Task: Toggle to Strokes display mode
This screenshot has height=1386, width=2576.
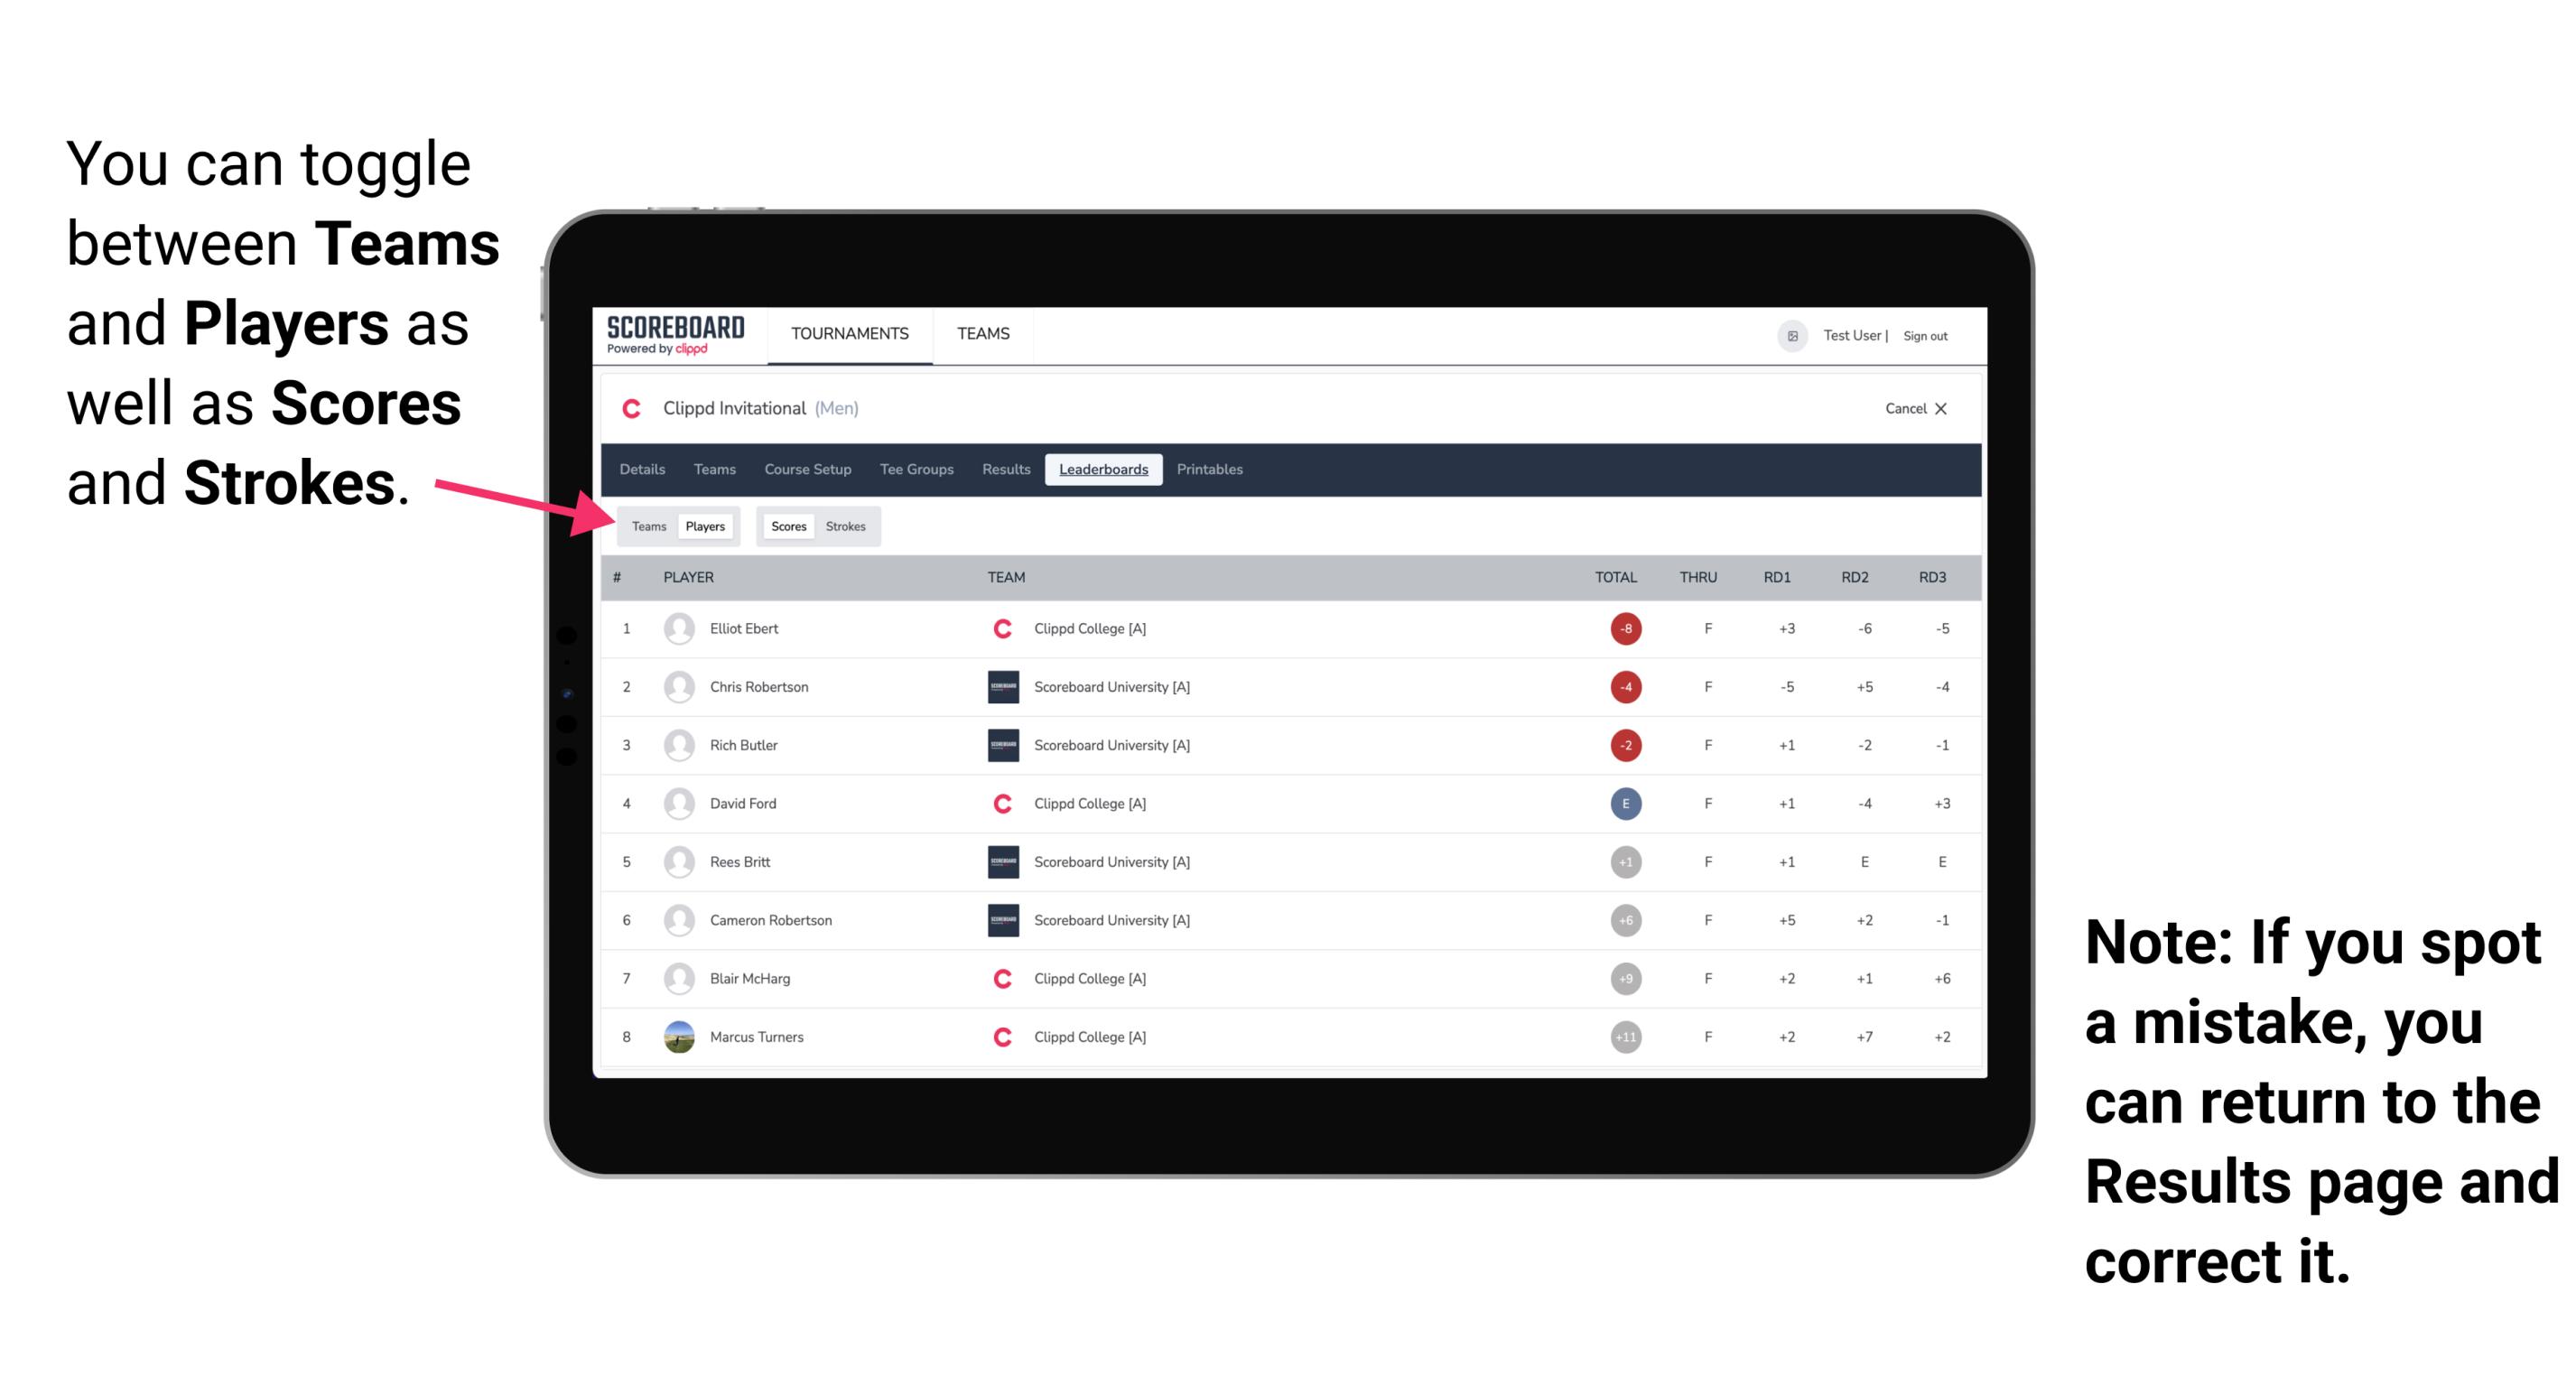Action: 848,526
